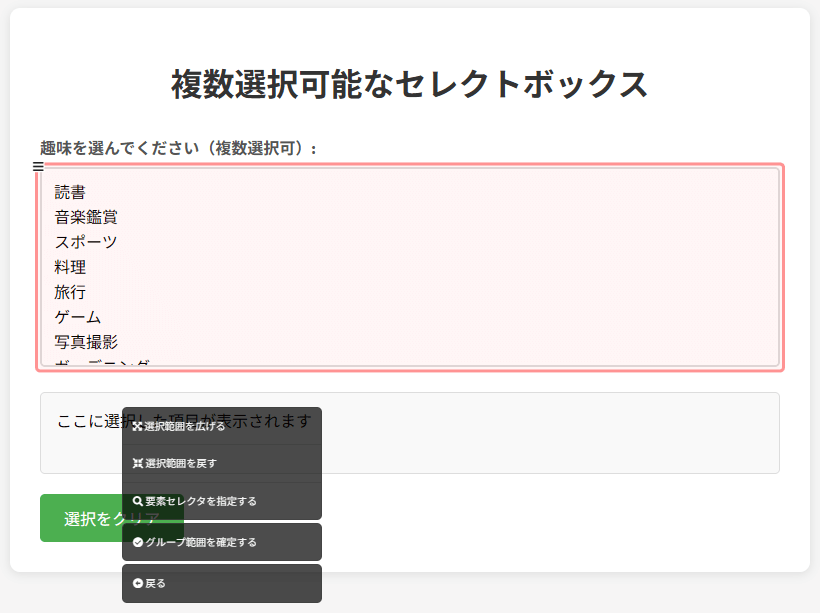The height and width of the screenshot is (613, 820).
Task: Pick the スポーツ option
Action: 86,242
